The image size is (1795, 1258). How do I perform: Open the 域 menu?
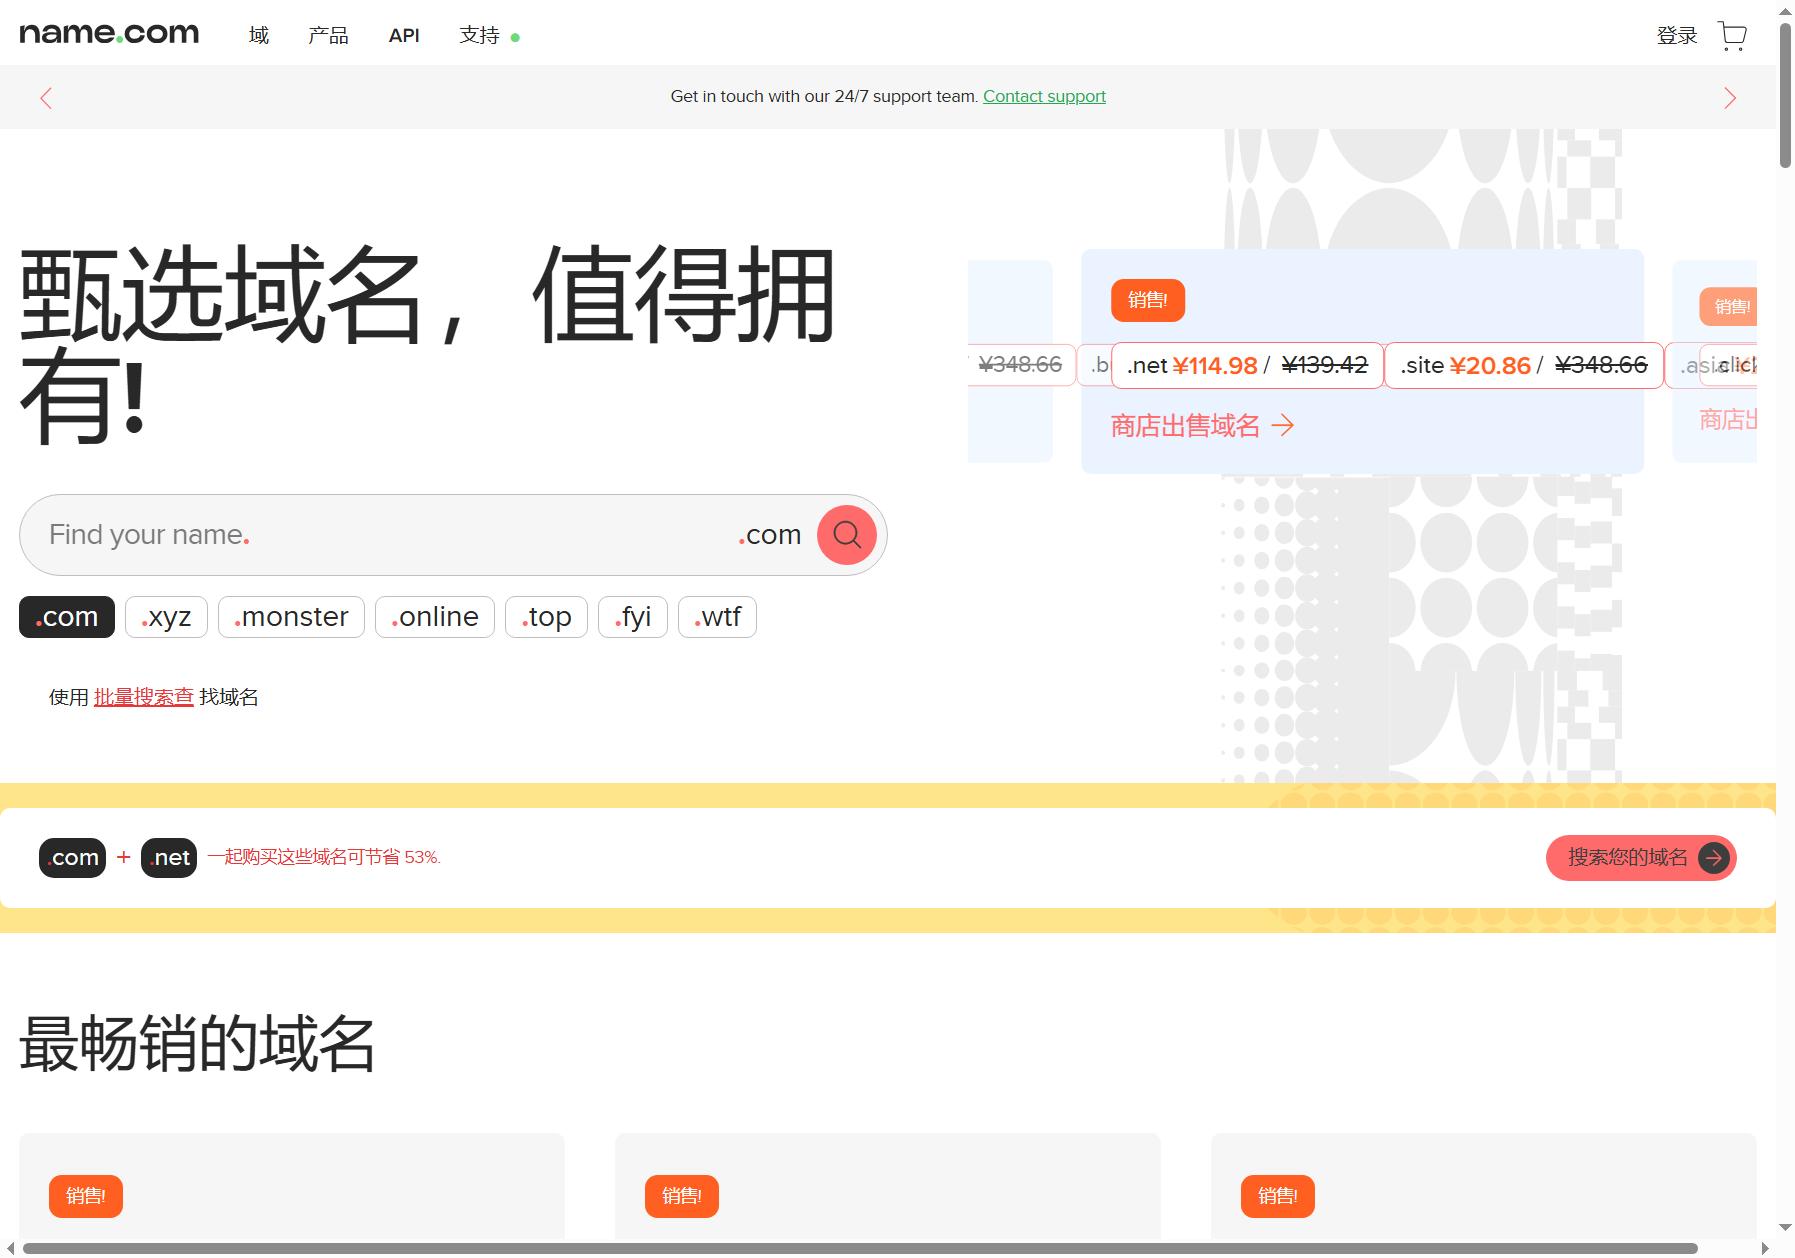[x=259, y=36]
